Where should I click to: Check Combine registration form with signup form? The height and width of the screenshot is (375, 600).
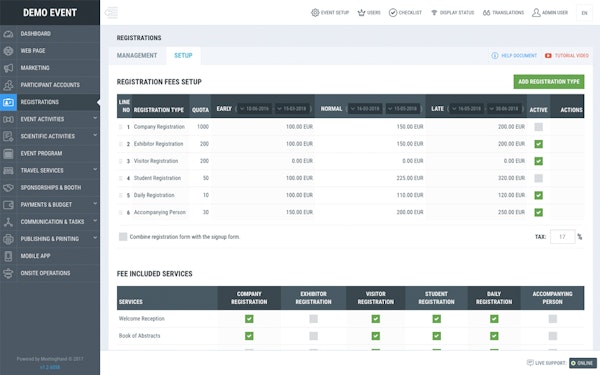pyautogui.click(x=123, y=237)
